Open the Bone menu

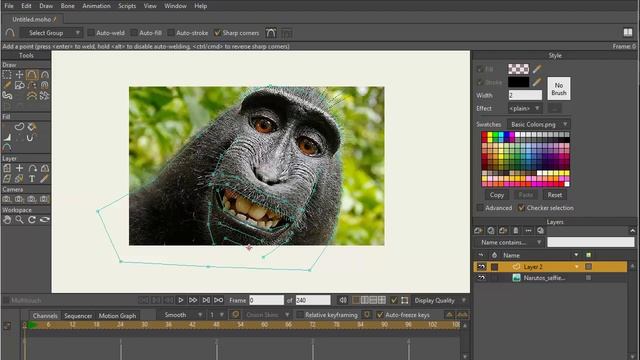pos(68,6)
